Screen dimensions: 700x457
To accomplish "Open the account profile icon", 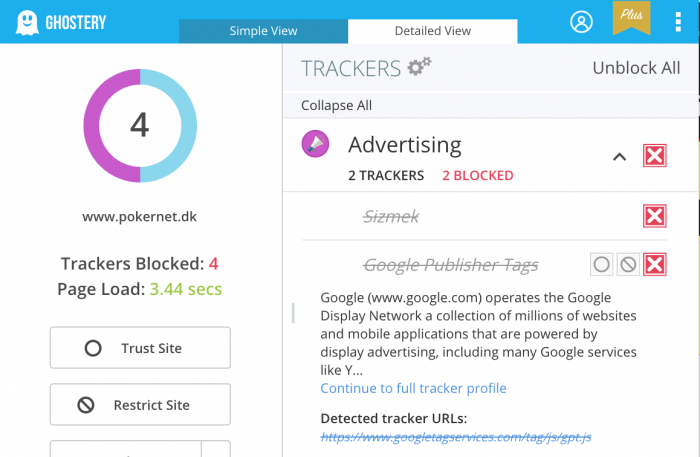I will coord(581,22).
